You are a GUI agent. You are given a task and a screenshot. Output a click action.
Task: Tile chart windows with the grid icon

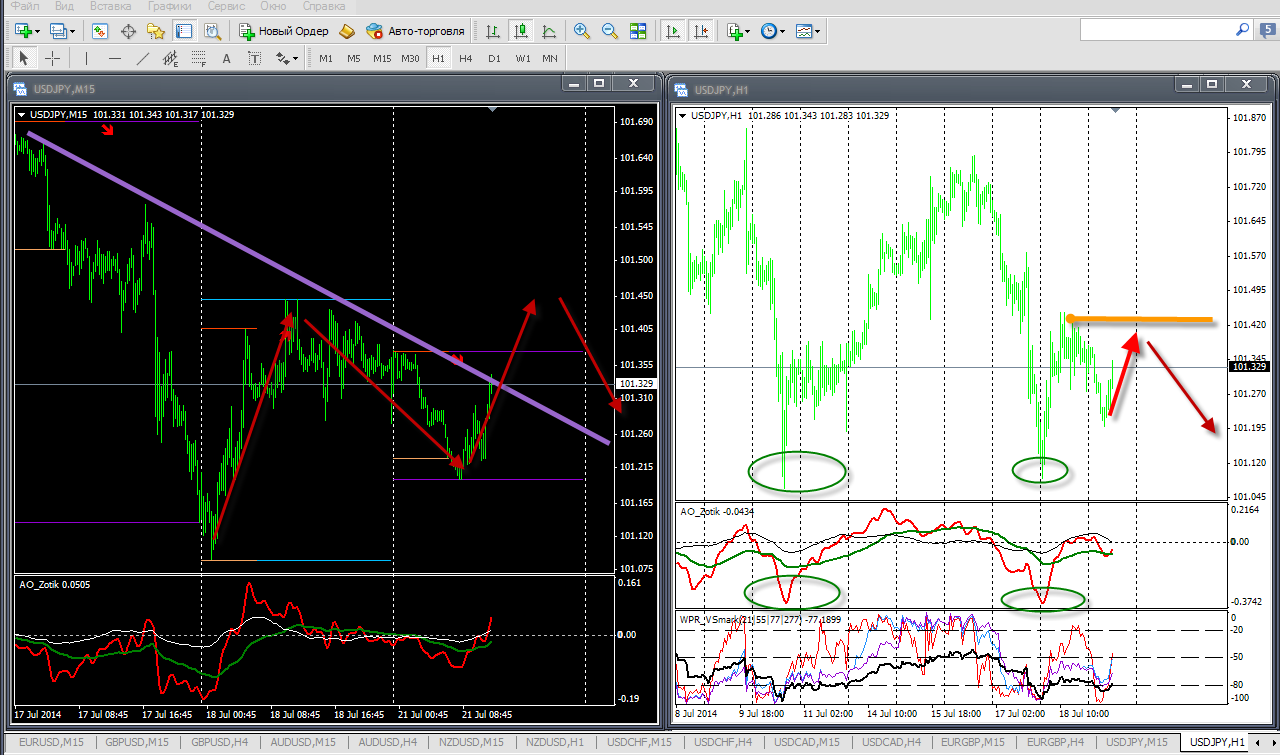point(638,31)
